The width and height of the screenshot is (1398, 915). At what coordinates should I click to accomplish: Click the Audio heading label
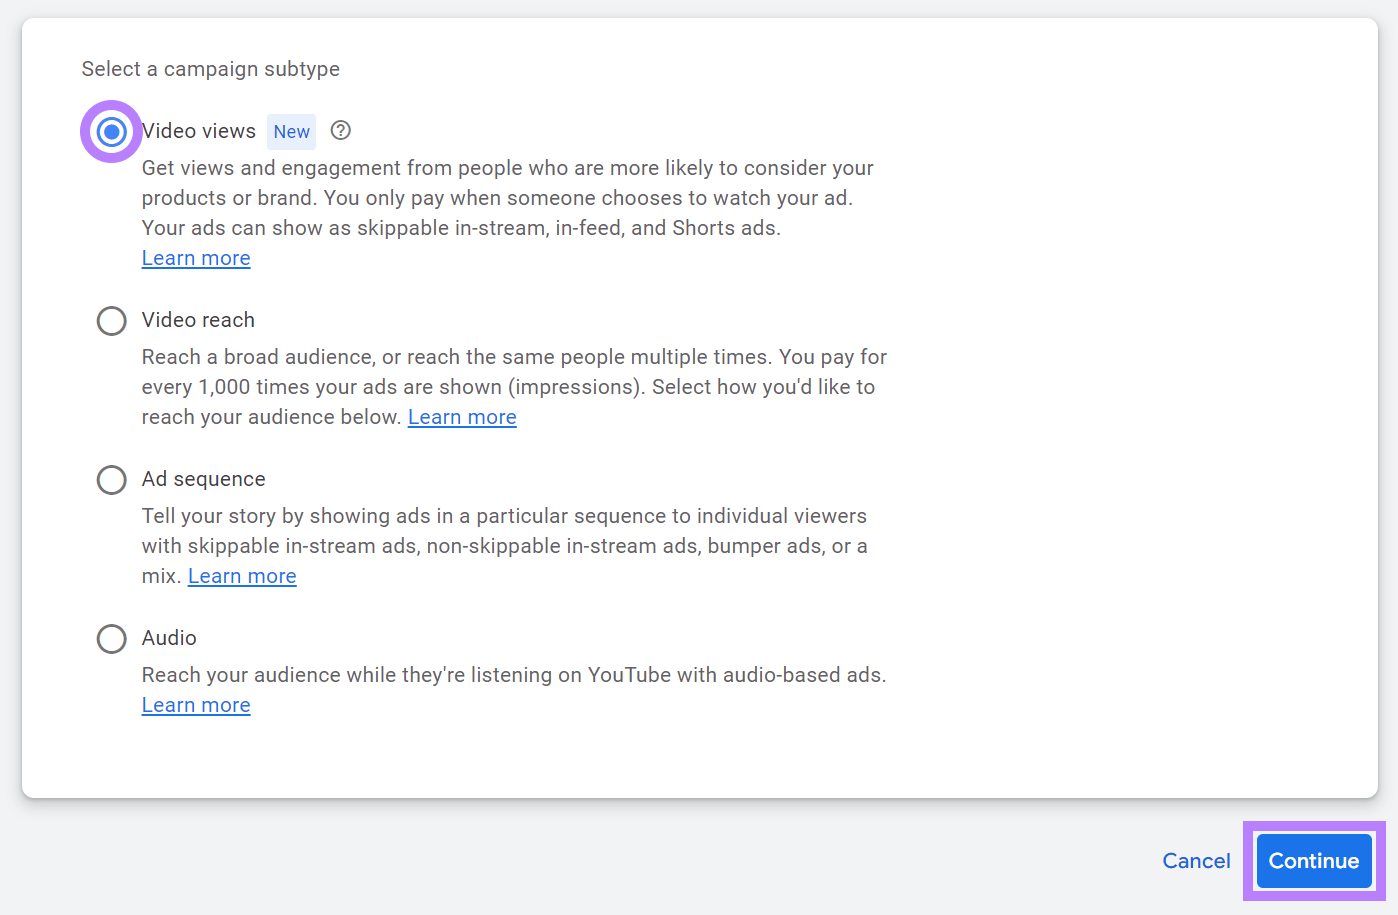pos(169,638)
